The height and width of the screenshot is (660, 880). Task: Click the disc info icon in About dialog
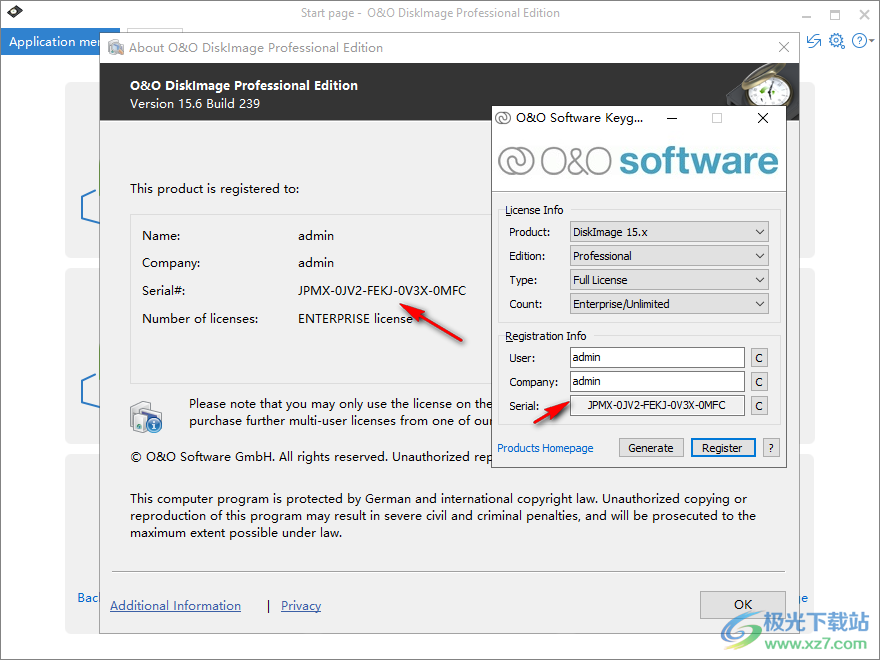(146, 416)
